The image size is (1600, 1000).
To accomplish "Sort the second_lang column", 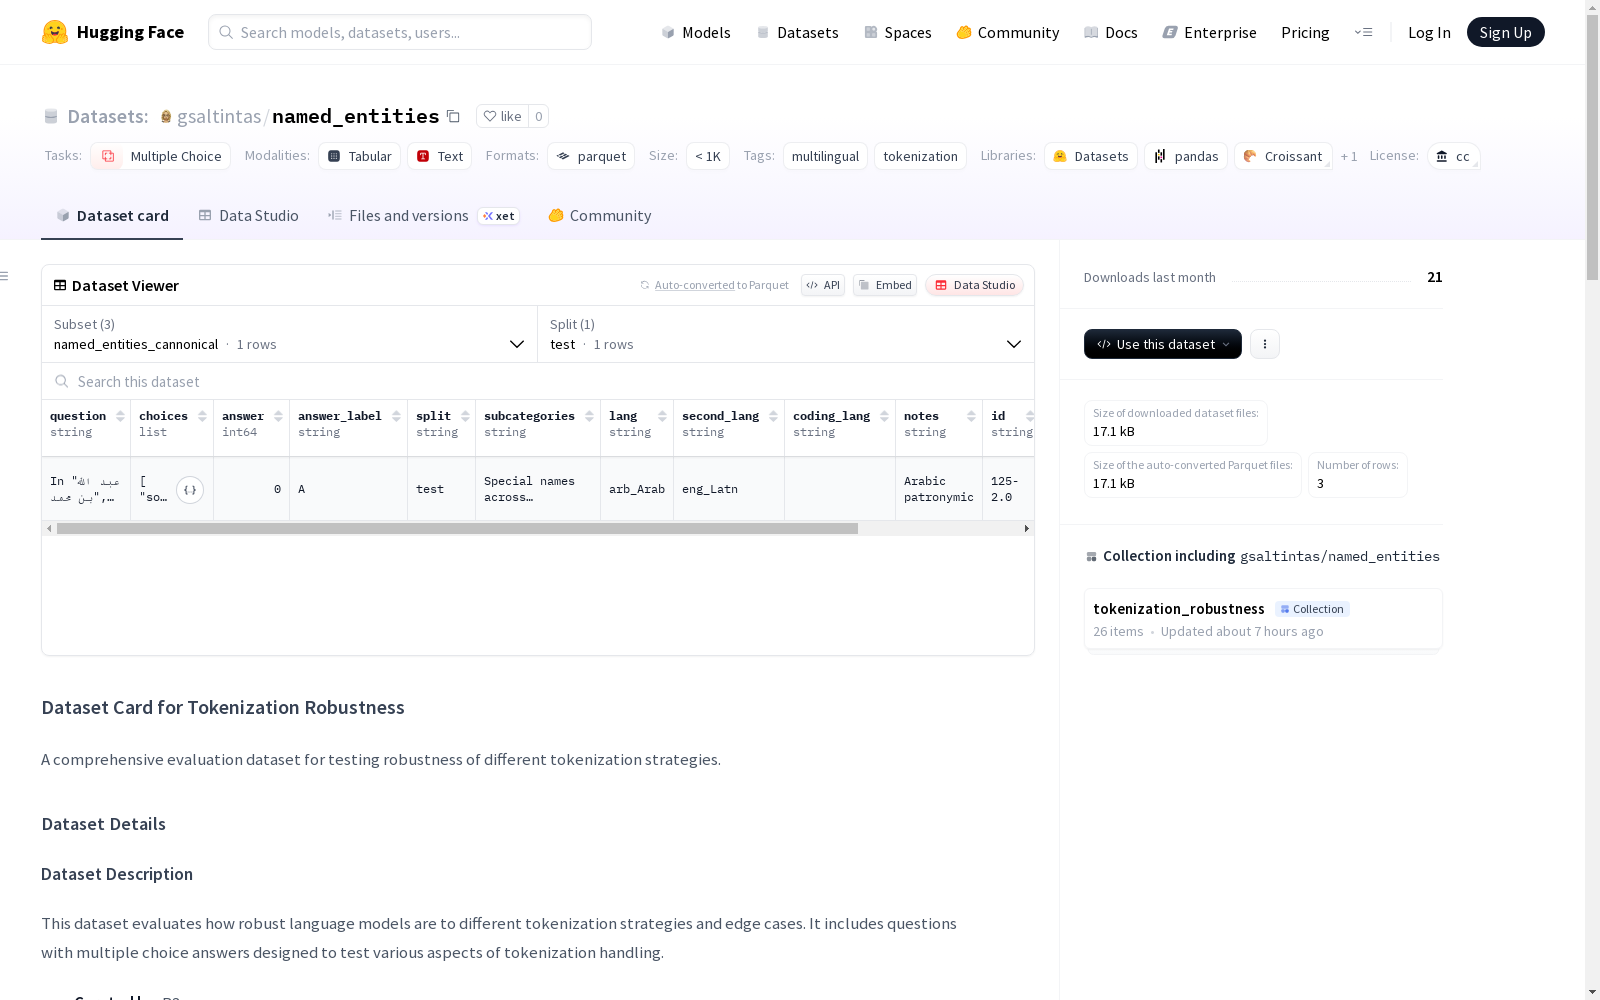I will pos(773,416).
